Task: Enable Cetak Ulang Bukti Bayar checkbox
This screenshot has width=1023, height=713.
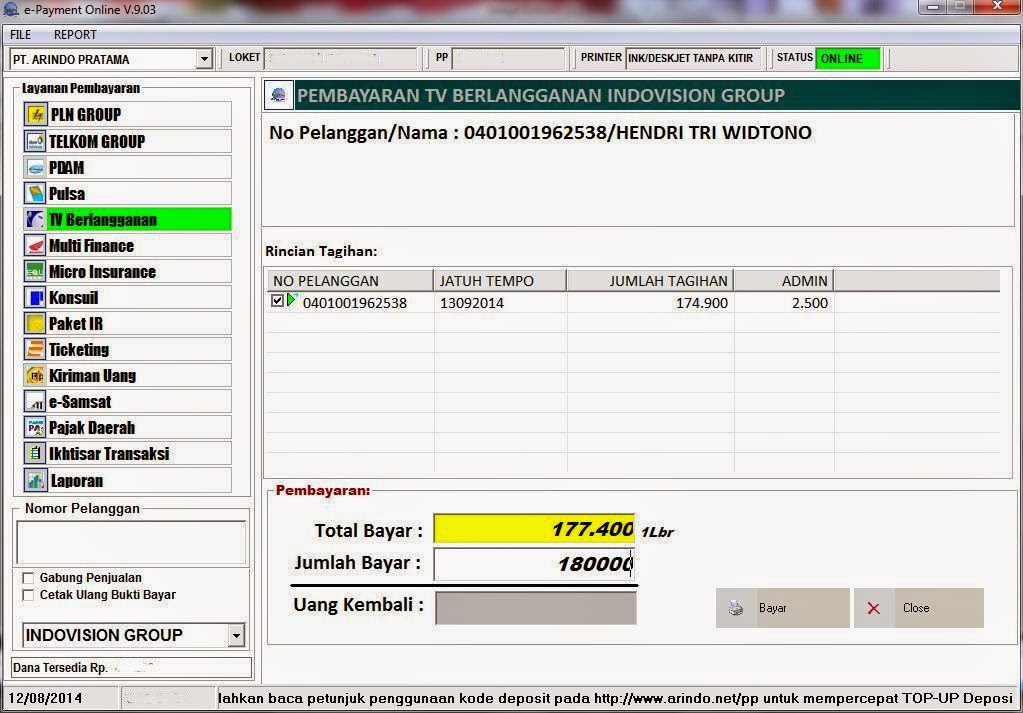Action: point(28,595)
